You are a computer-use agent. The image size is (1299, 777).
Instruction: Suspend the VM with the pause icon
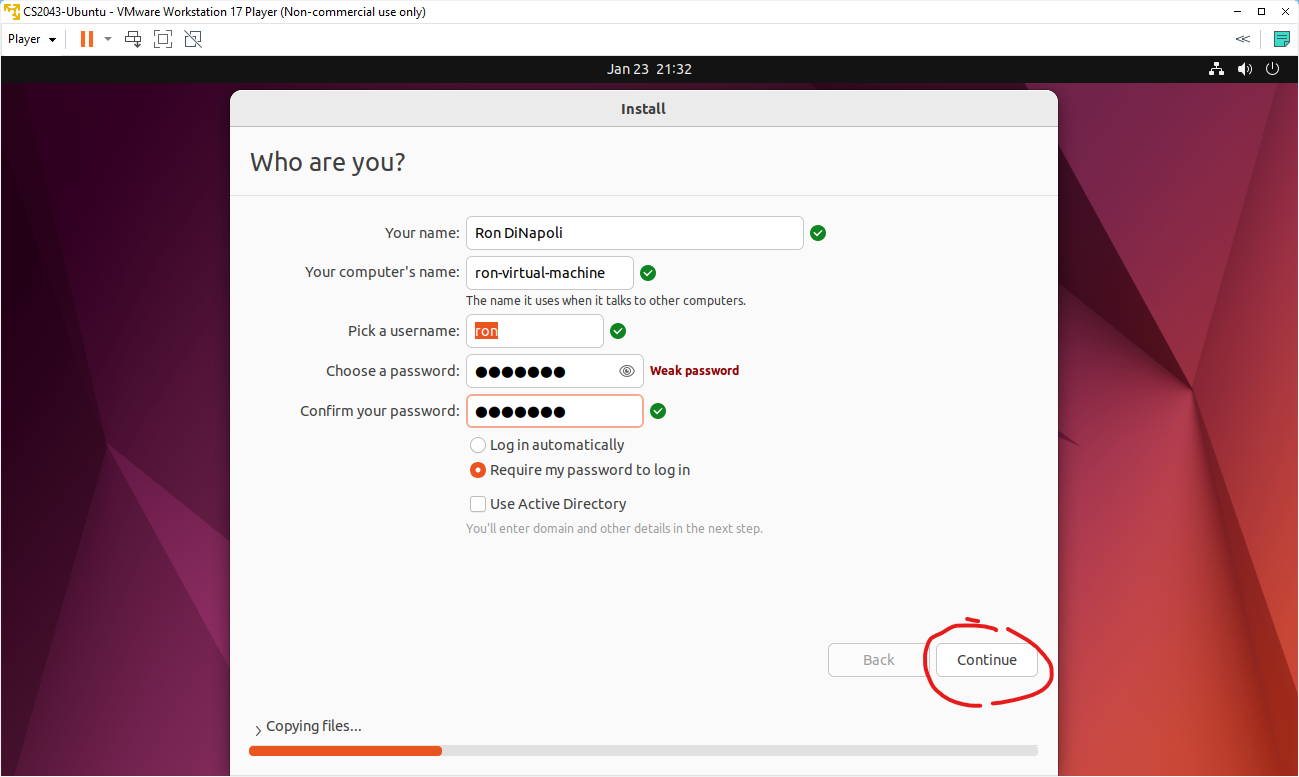(85, 38)
